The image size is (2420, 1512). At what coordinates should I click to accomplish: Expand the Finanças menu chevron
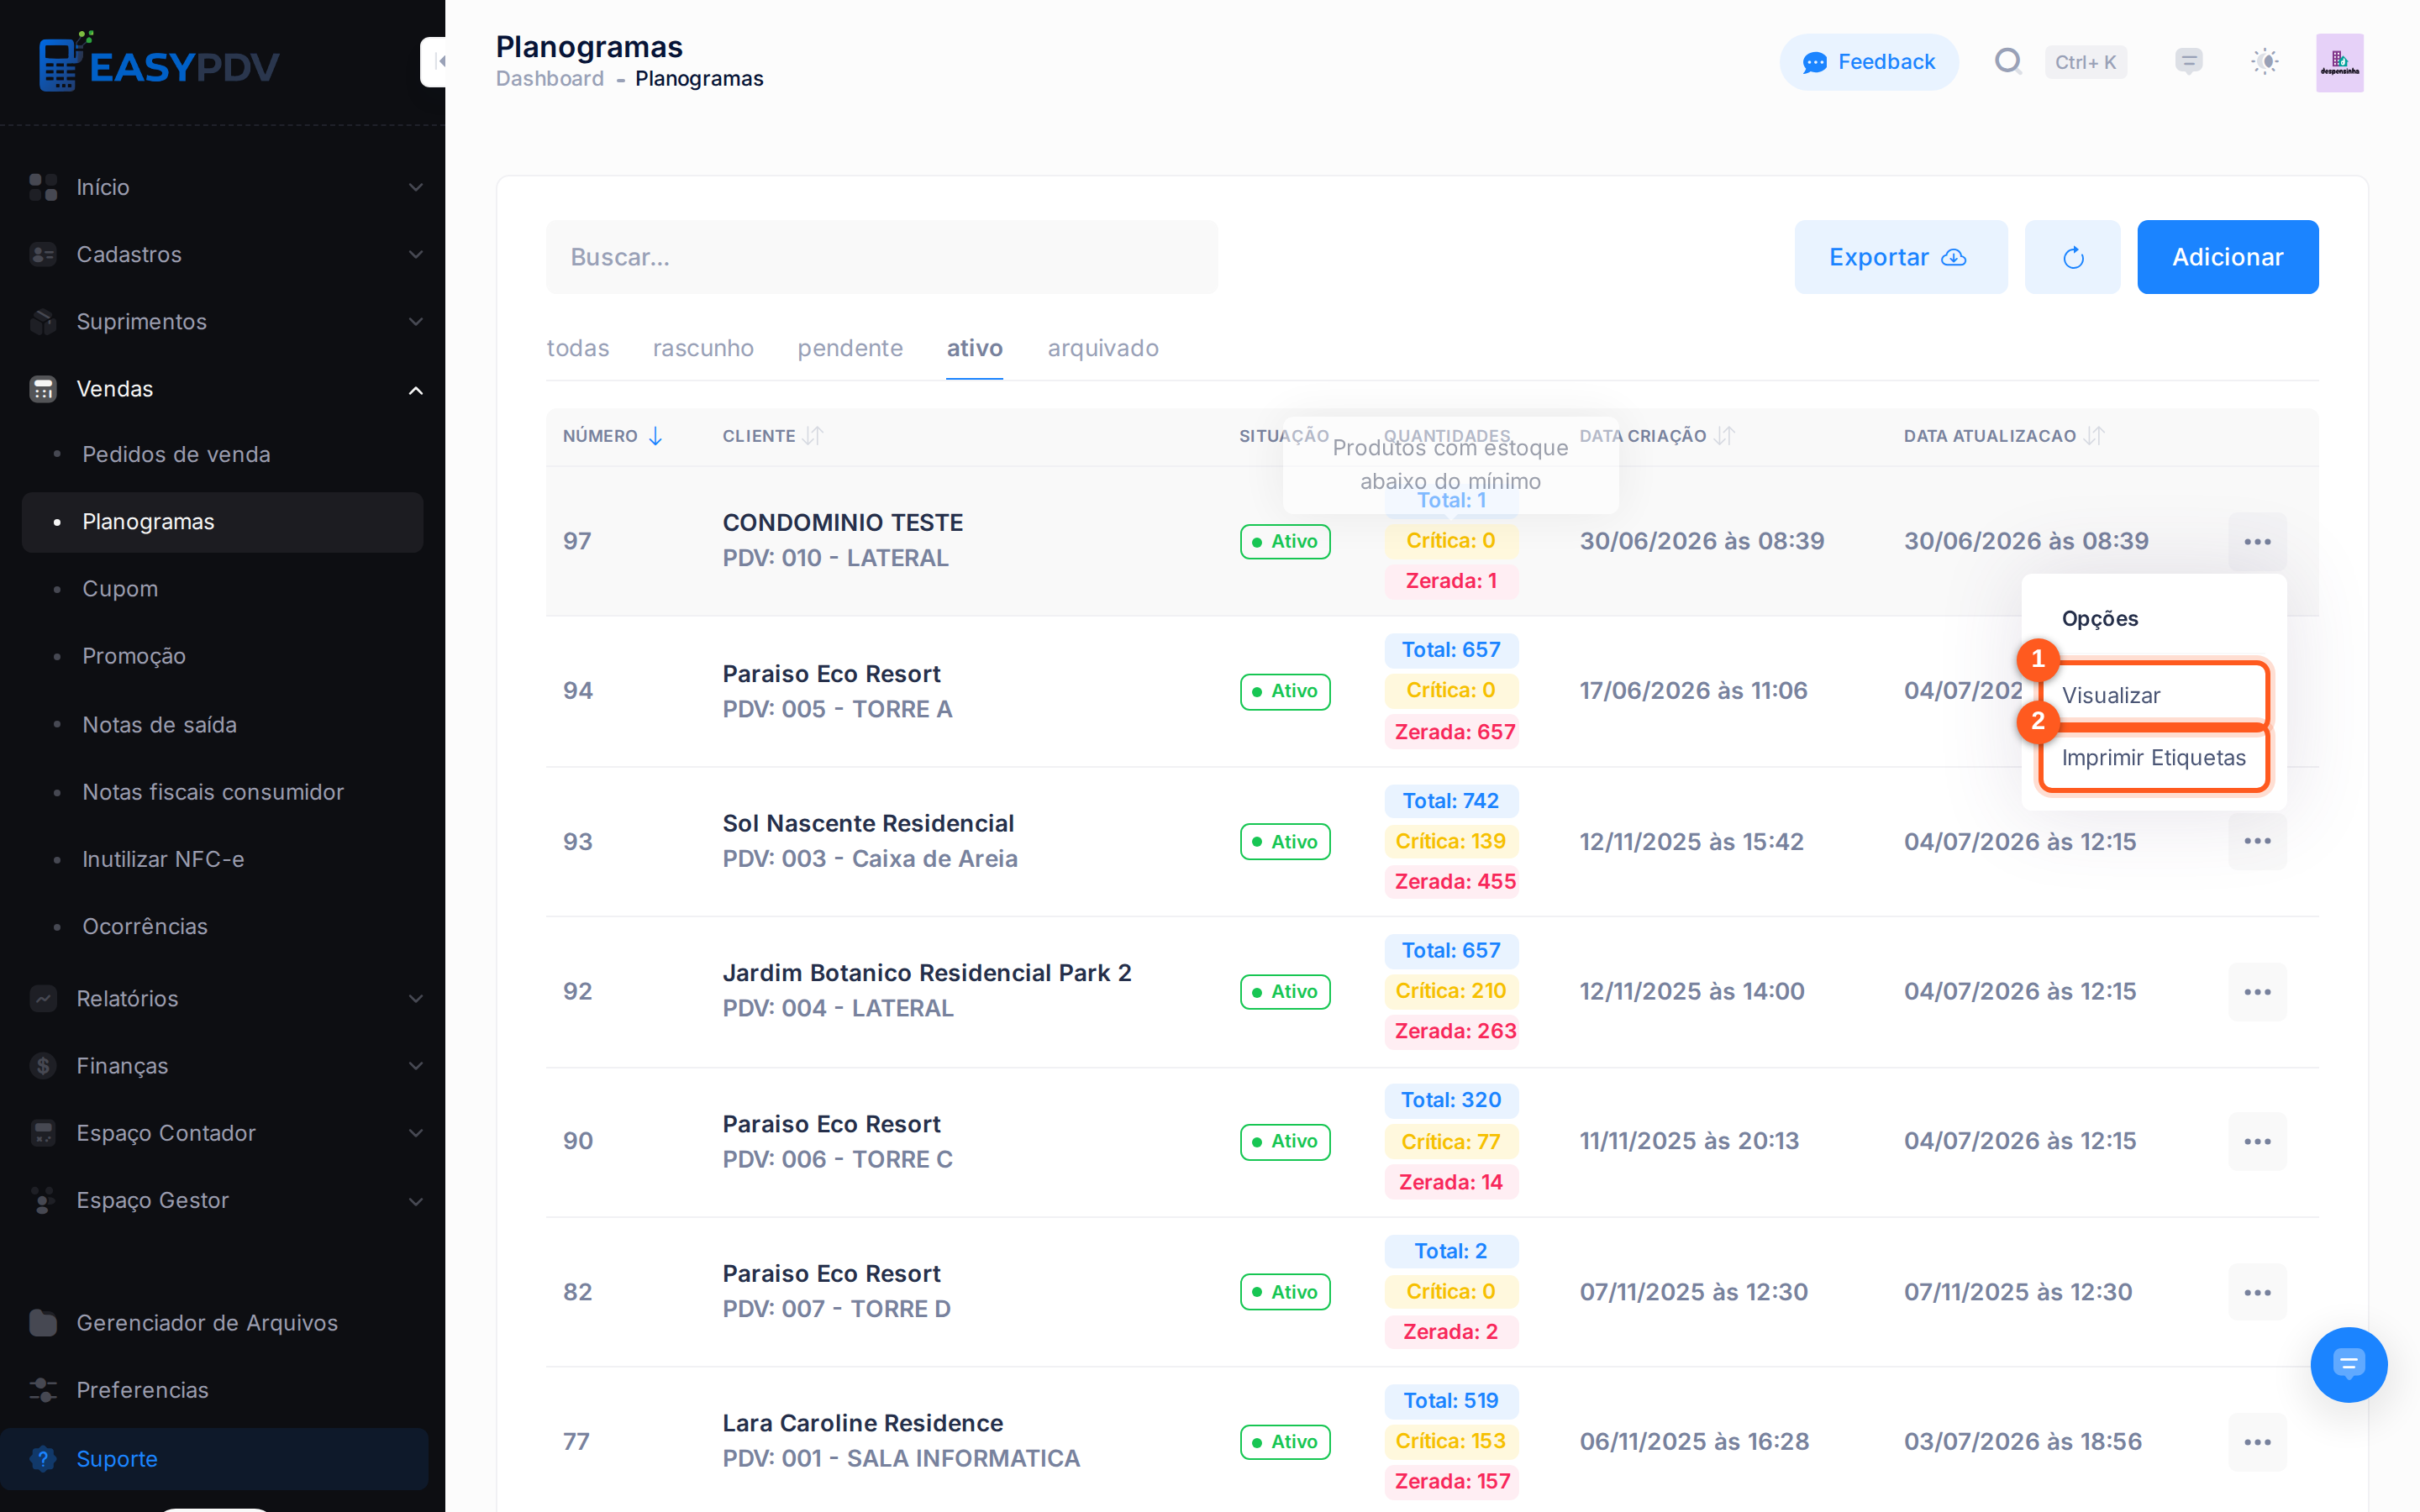[x=416, y=1066]
